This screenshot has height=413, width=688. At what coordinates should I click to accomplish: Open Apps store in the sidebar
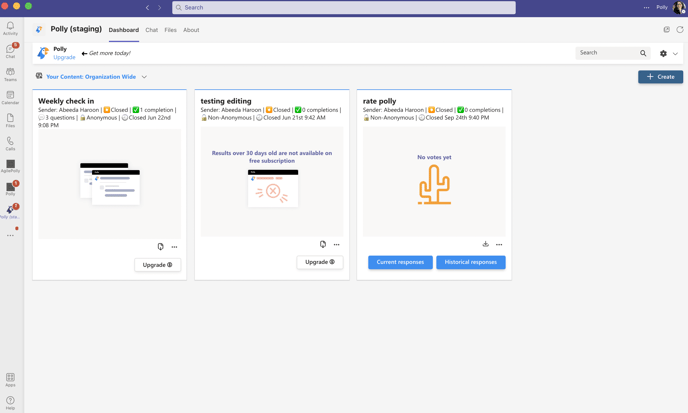tap(10, 380)
